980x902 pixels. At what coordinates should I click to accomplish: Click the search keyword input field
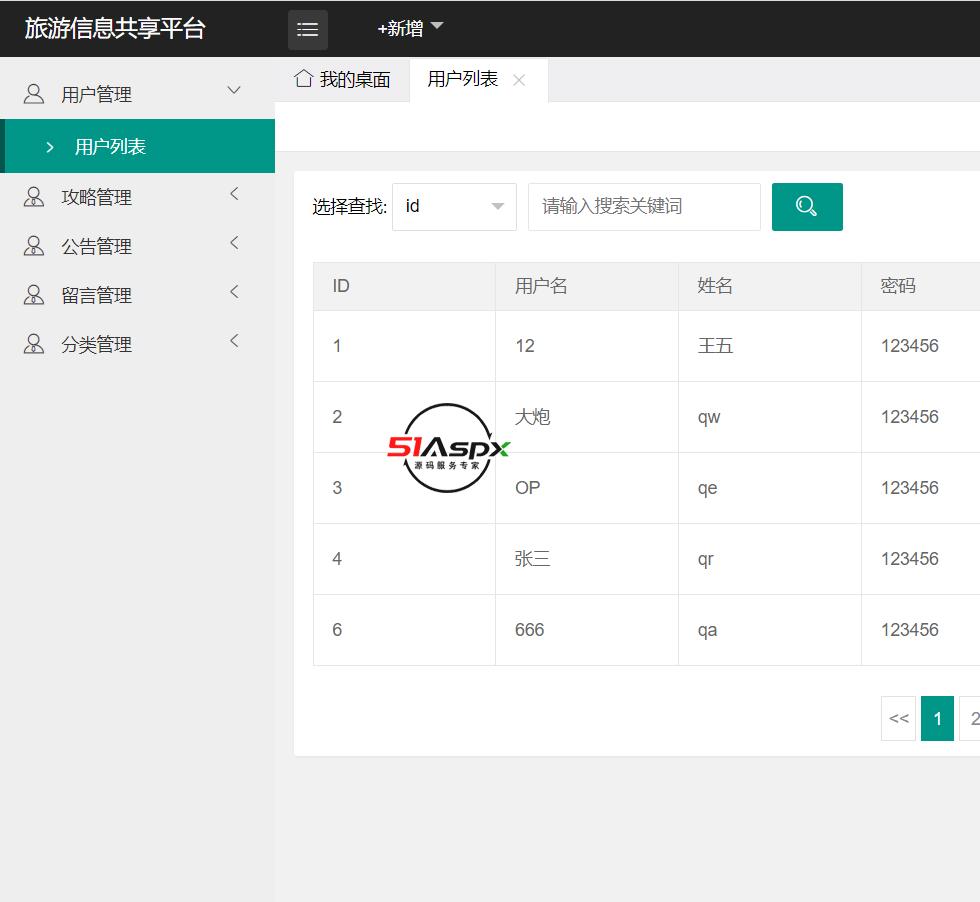pos(644,207)
